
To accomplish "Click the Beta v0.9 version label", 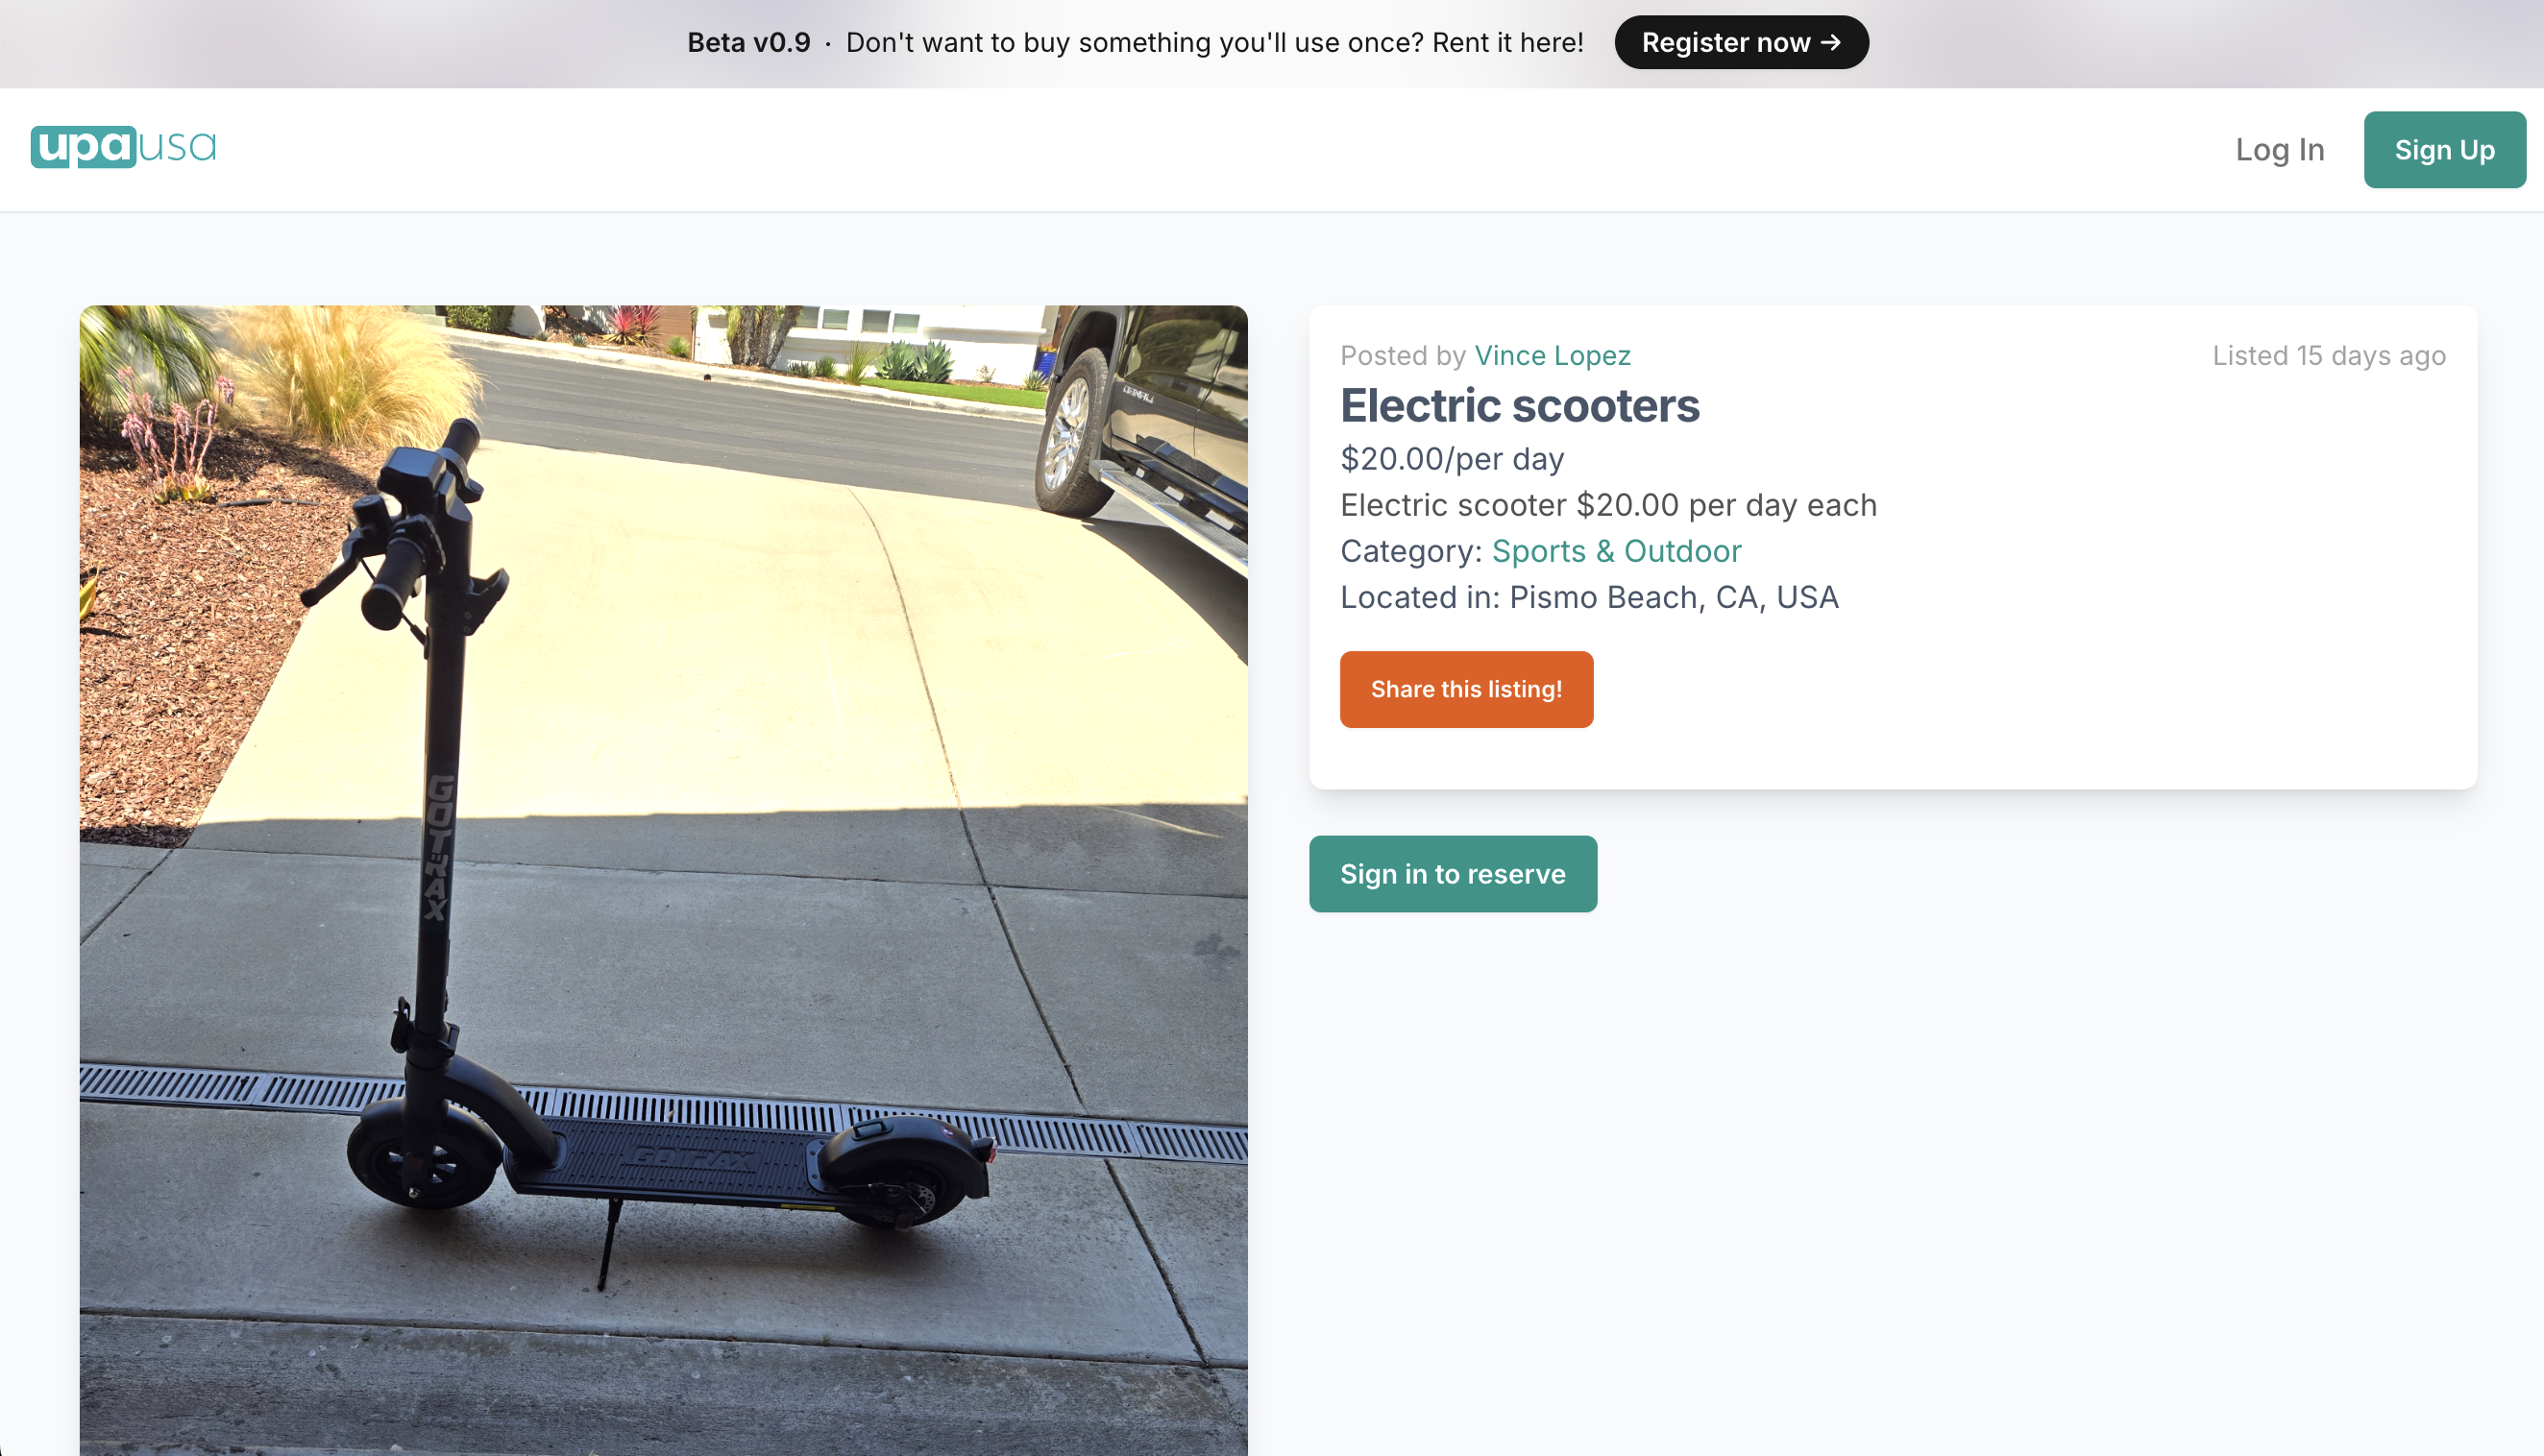I will [x=748, y=42].
